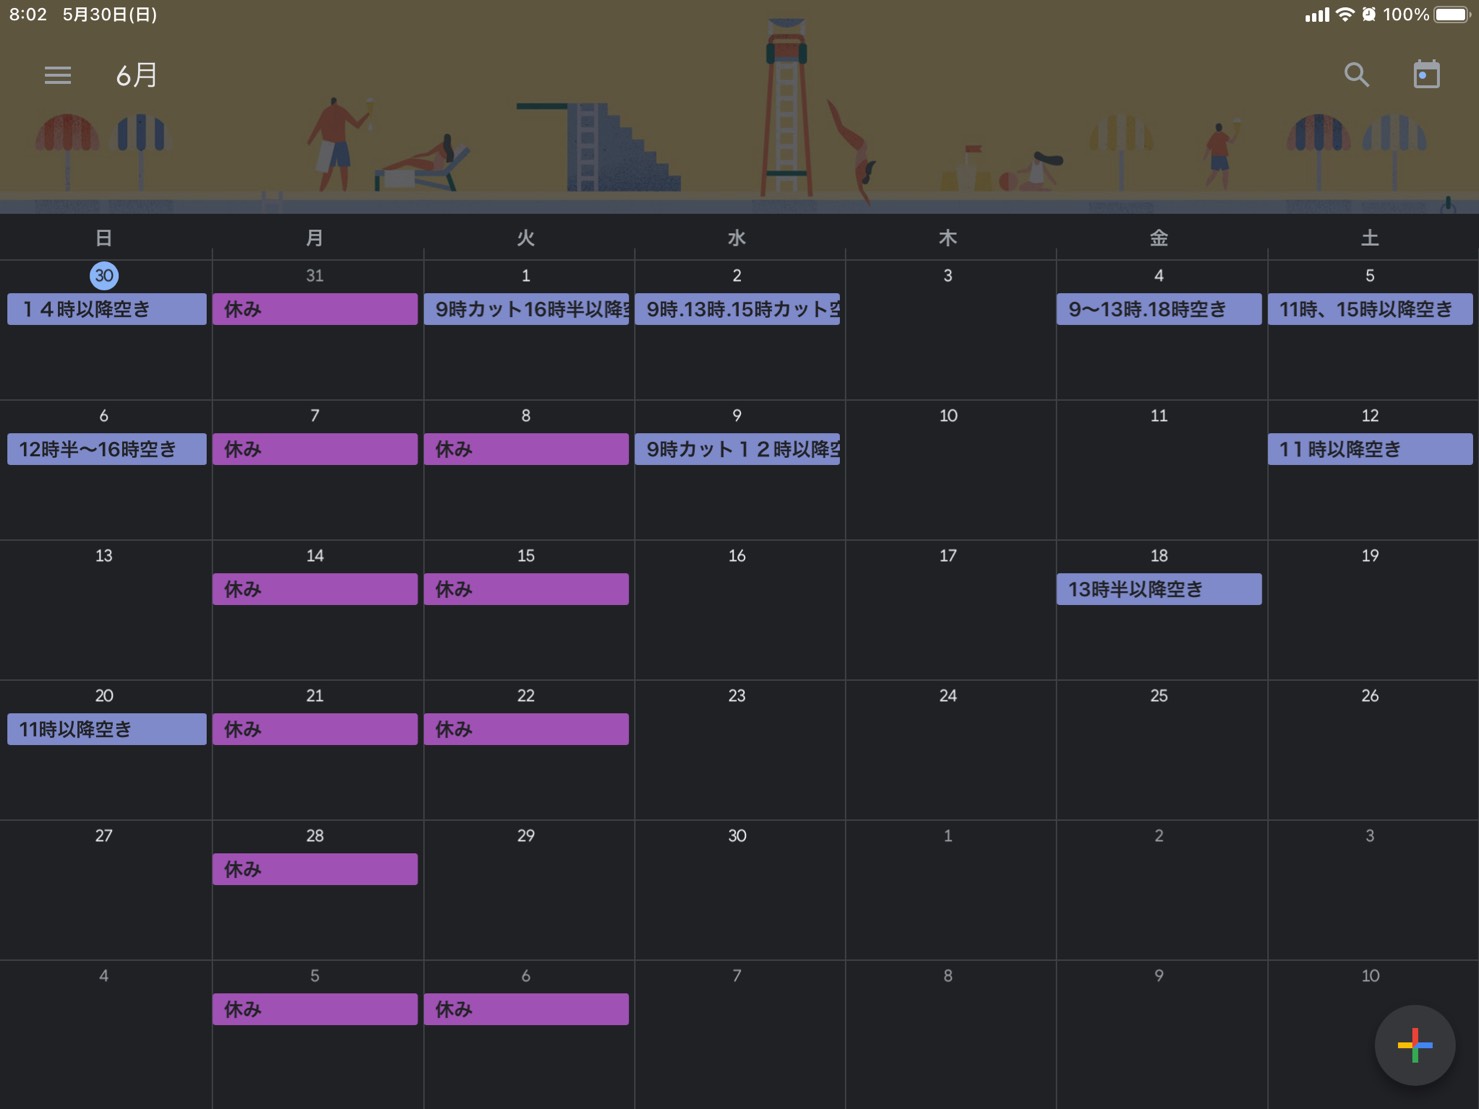Tap the search magnifier icon
This screenshot has height=1109, width=1479.
(x=1356, y=75)
